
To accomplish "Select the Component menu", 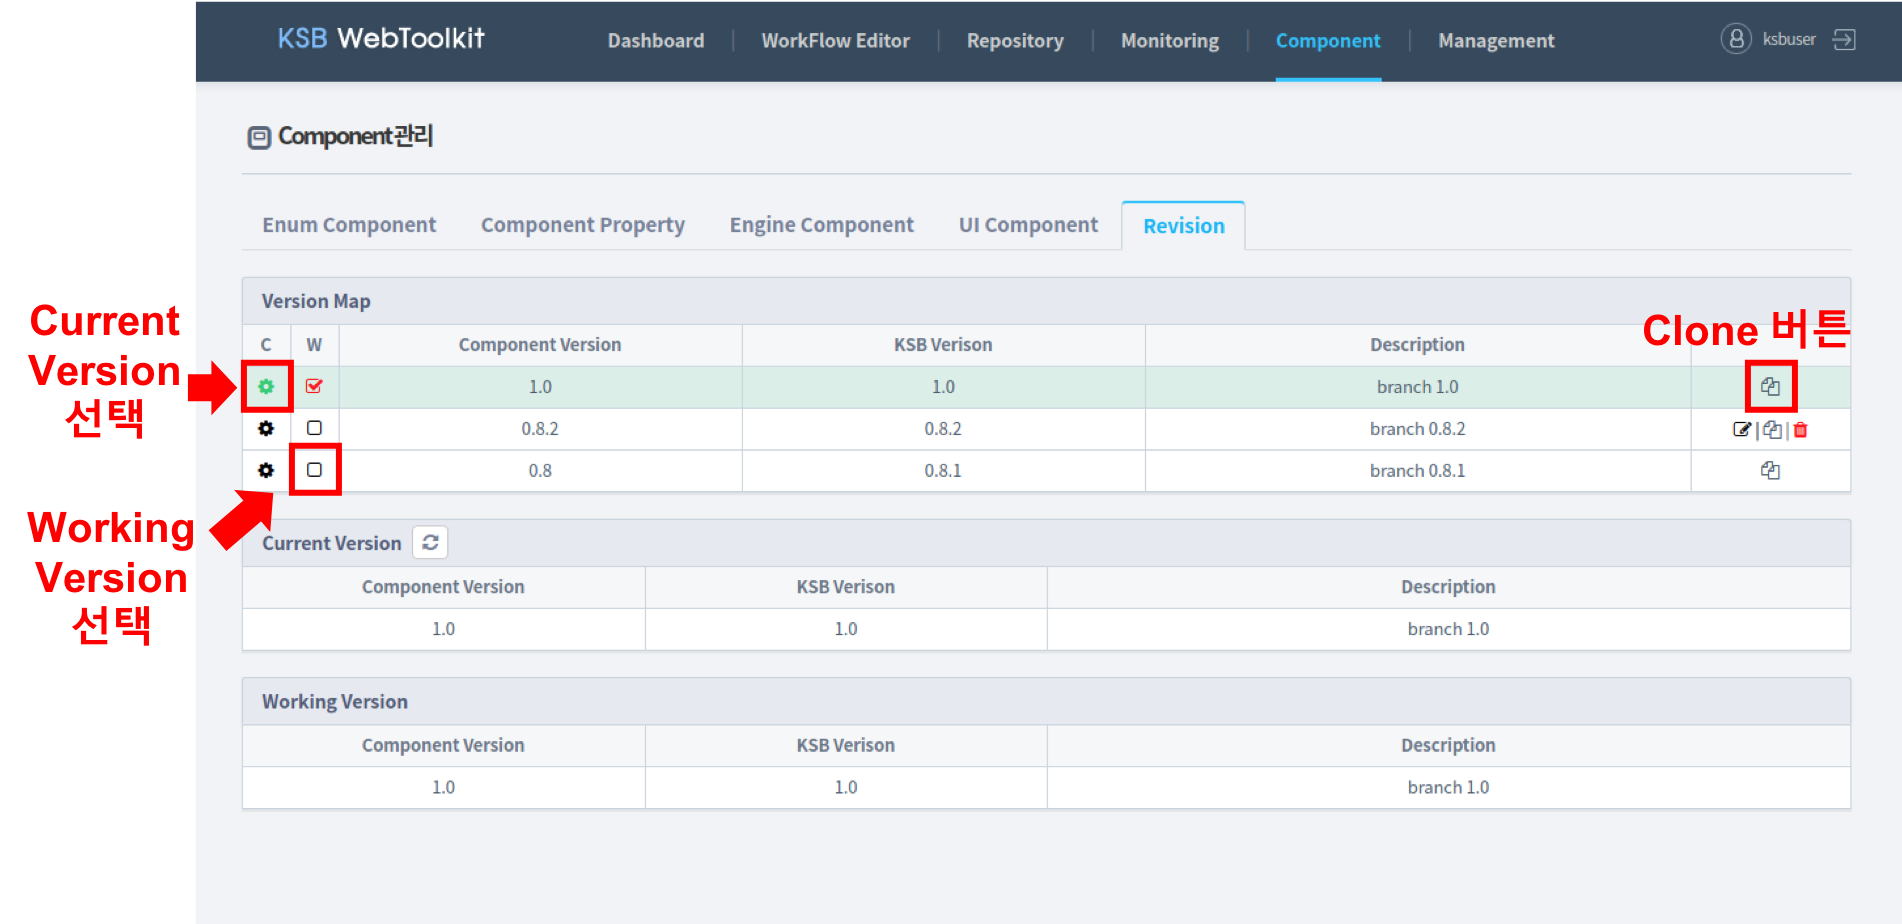I will point(1328,41).
